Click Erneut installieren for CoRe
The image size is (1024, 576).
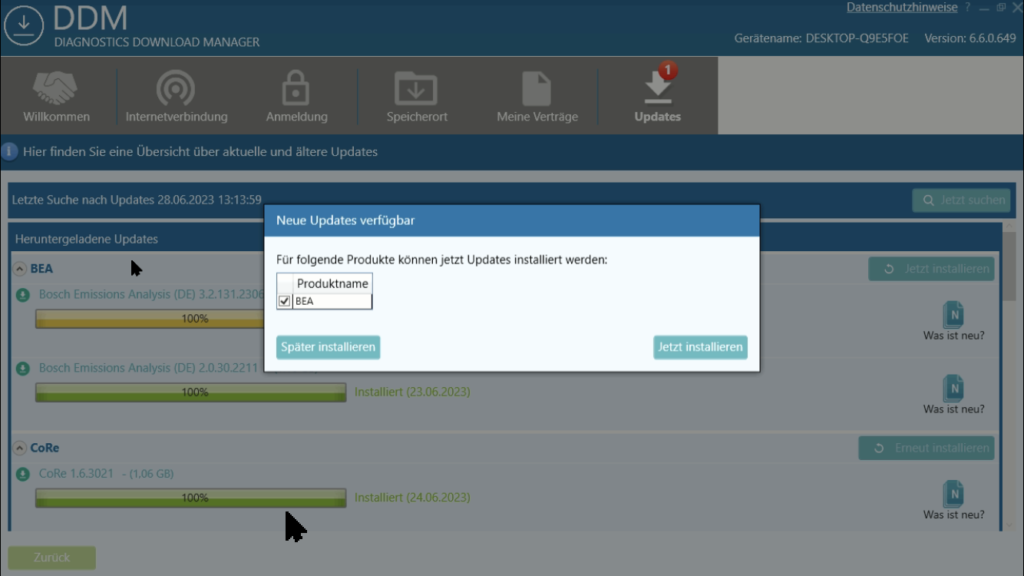coord(926,448)
